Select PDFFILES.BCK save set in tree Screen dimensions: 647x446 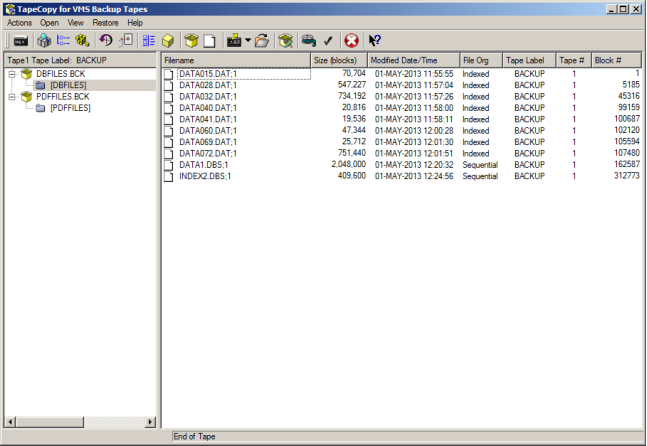click(x=63, y=97)
